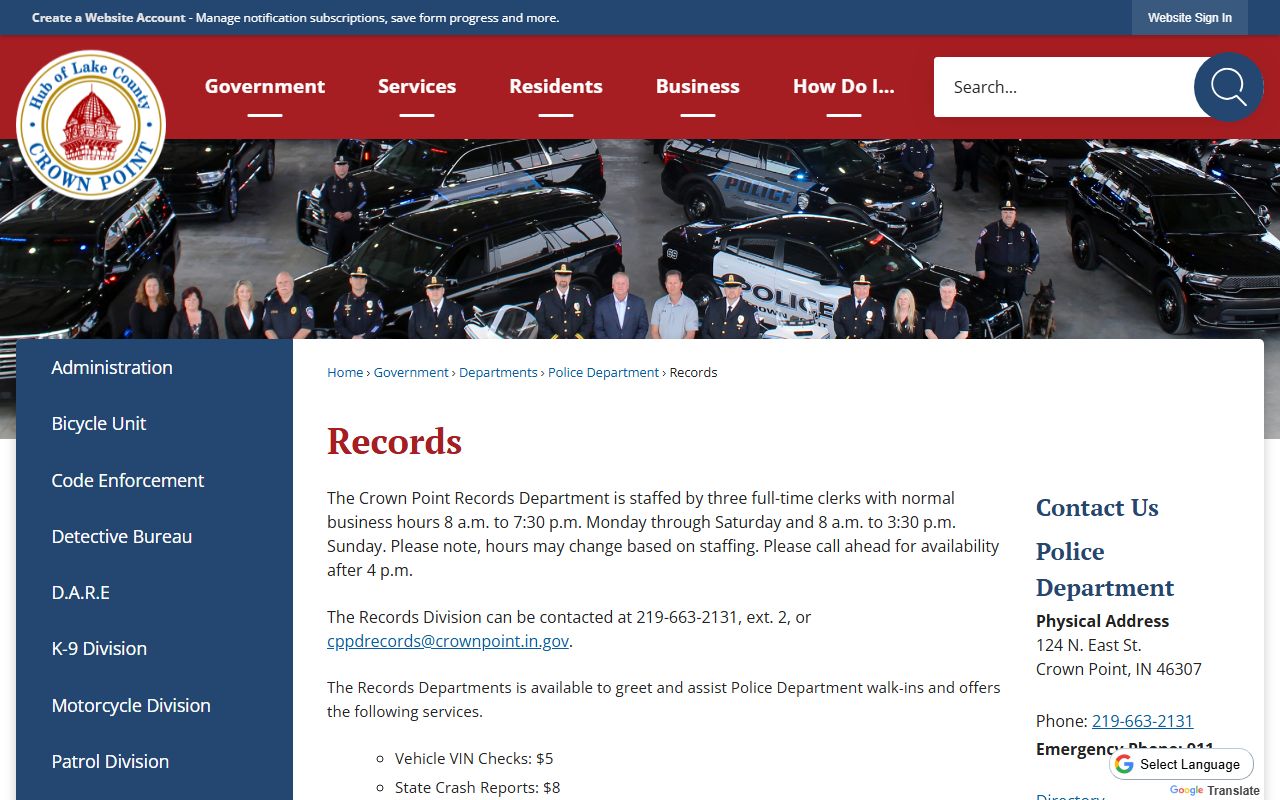Image resolution: width=1280 pixels, height=800 pixels.
Task: Click the 219-663-2131 phone link
Action: coord(1142,721)
